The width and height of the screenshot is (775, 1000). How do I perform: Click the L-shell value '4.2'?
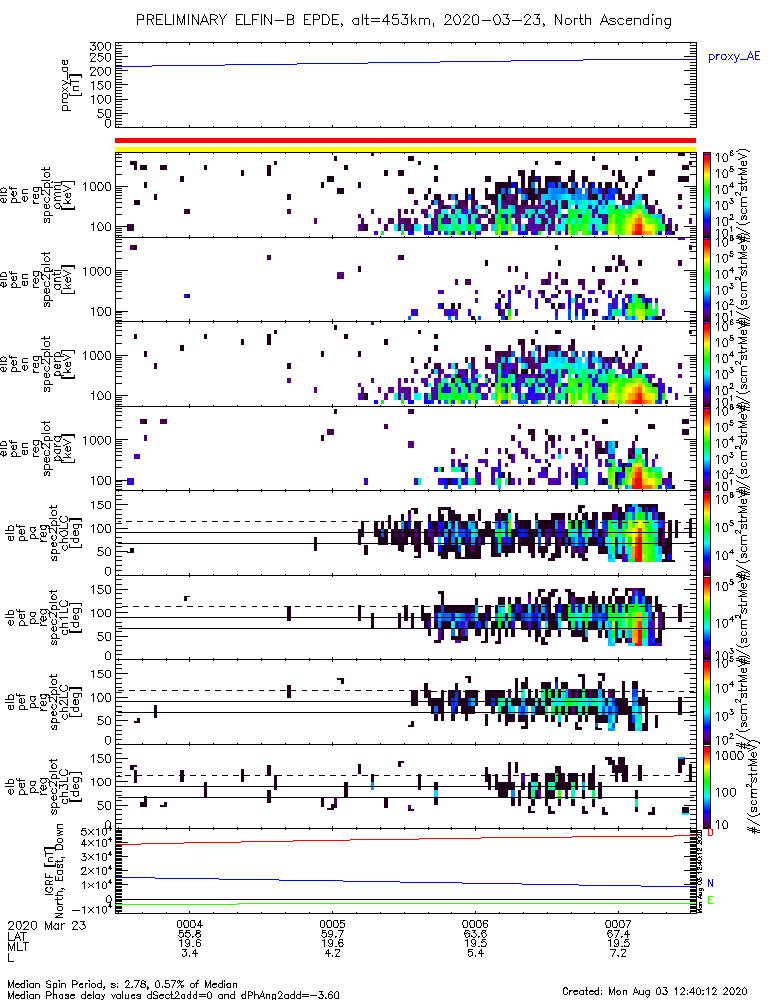[332, 953]
